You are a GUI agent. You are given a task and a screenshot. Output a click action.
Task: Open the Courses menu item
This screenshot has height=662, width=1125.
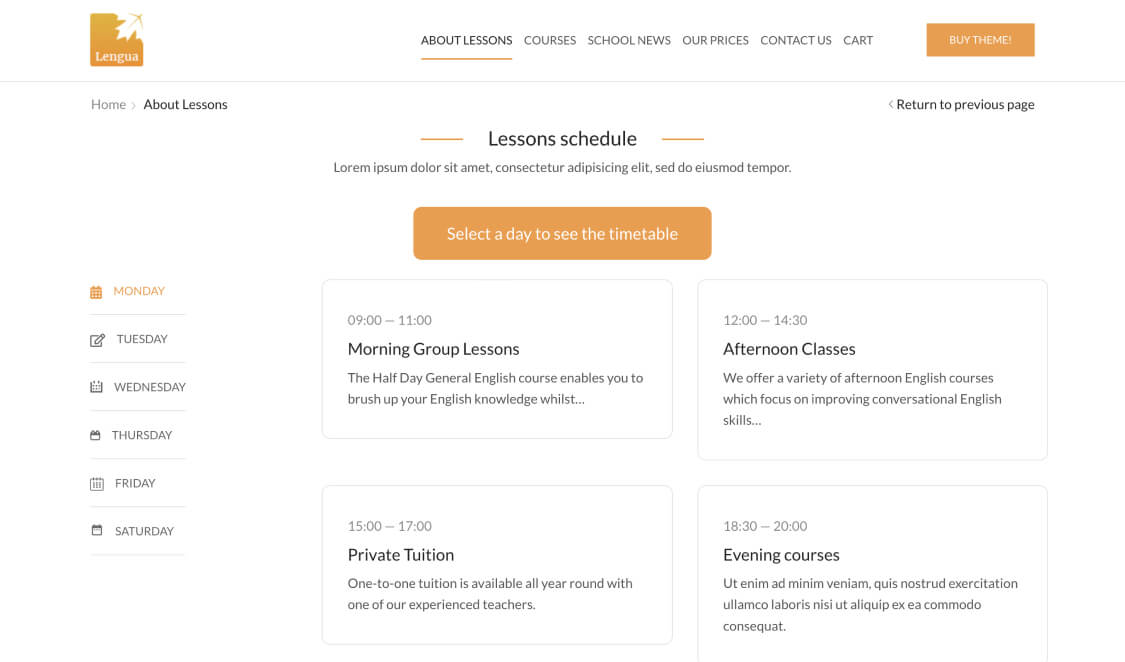point(549,40)
